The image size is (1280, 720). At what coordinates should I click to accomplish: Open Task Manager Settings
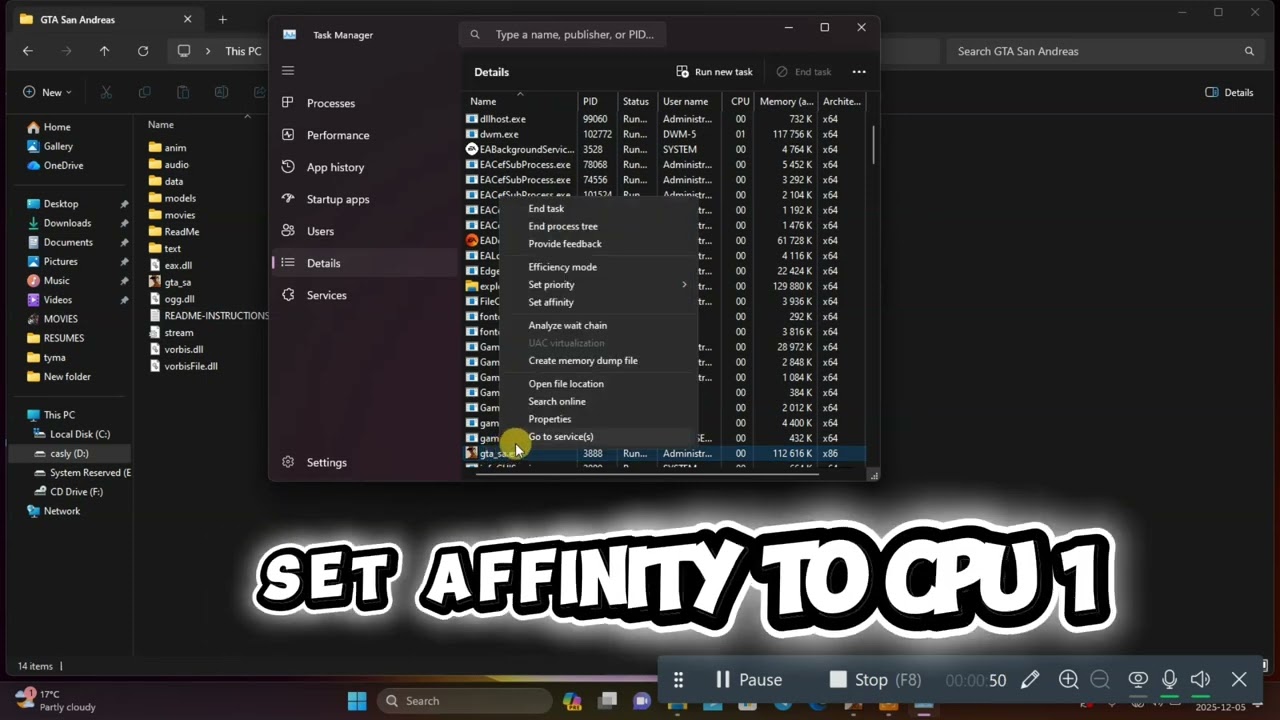[326, 462]
